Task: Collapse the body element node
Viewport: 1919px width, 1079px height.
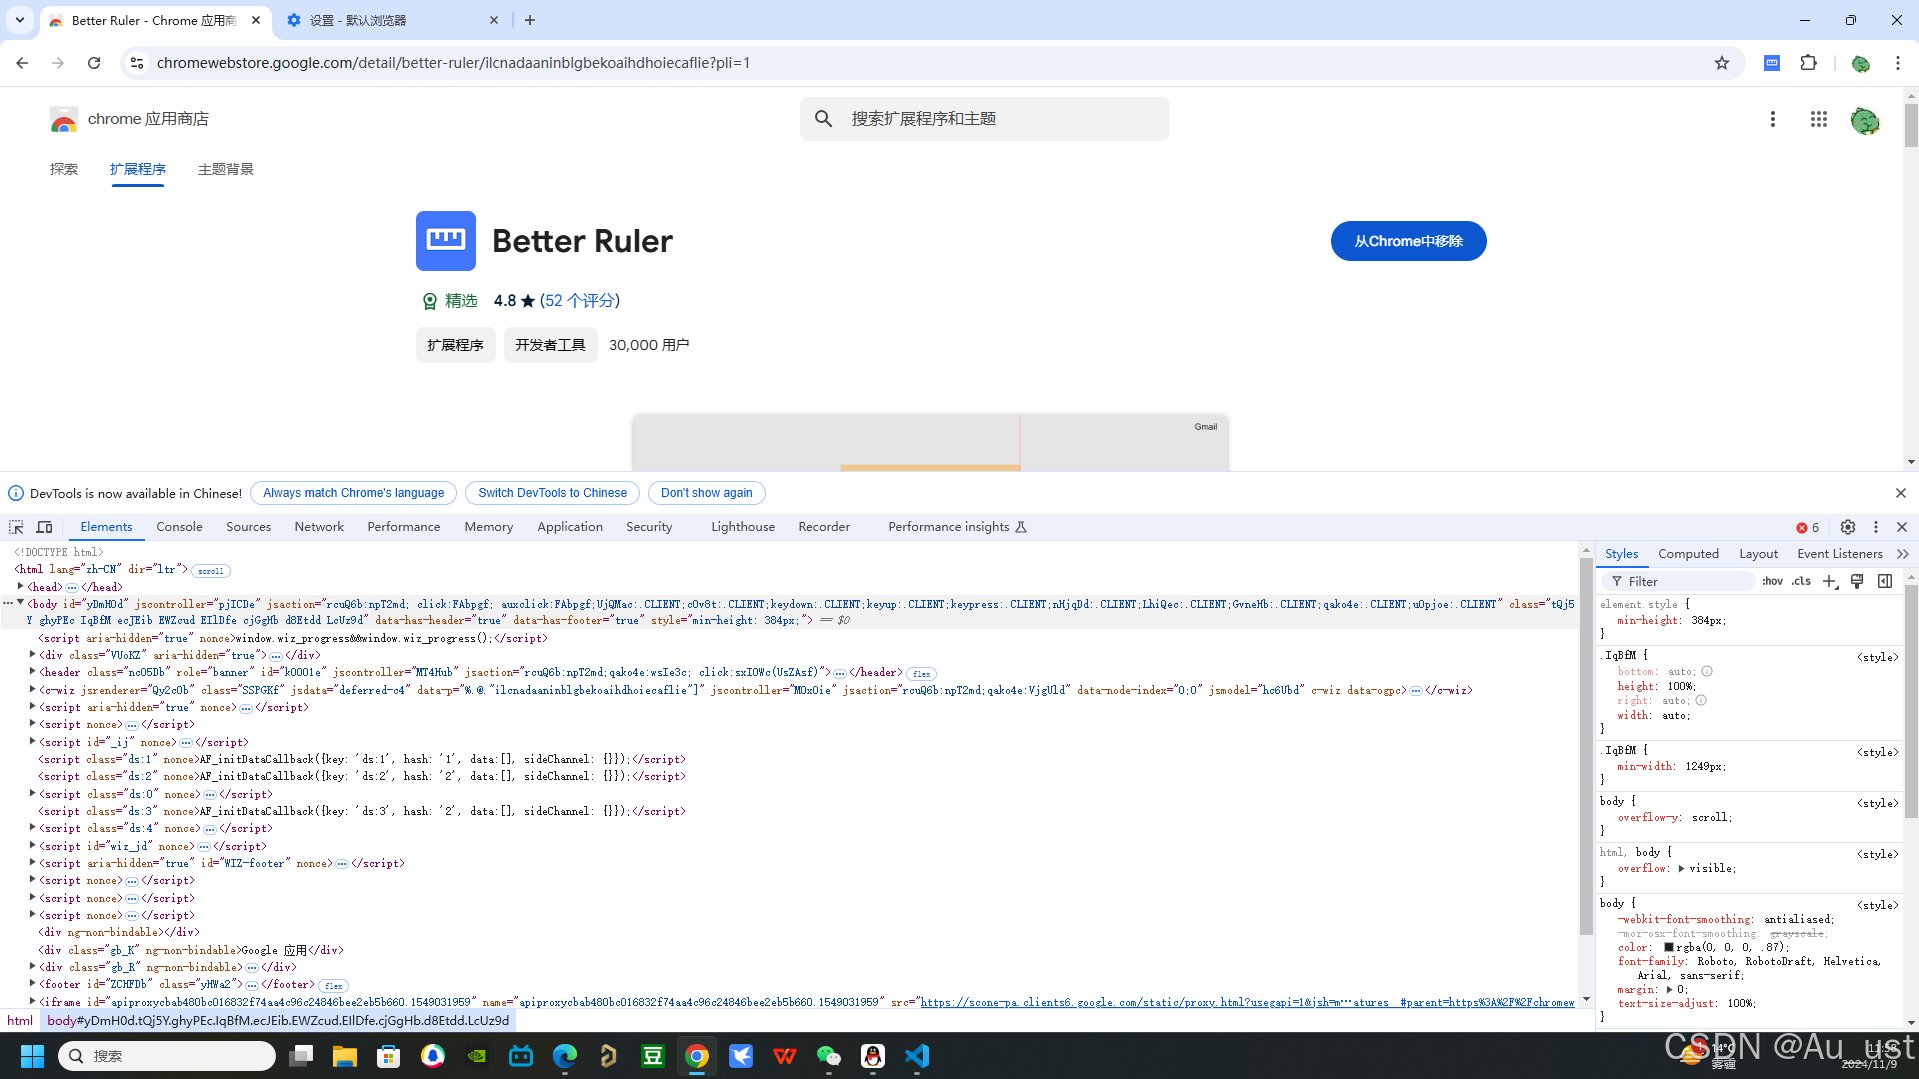Action: pyautogui.click(x=19, y=603)
